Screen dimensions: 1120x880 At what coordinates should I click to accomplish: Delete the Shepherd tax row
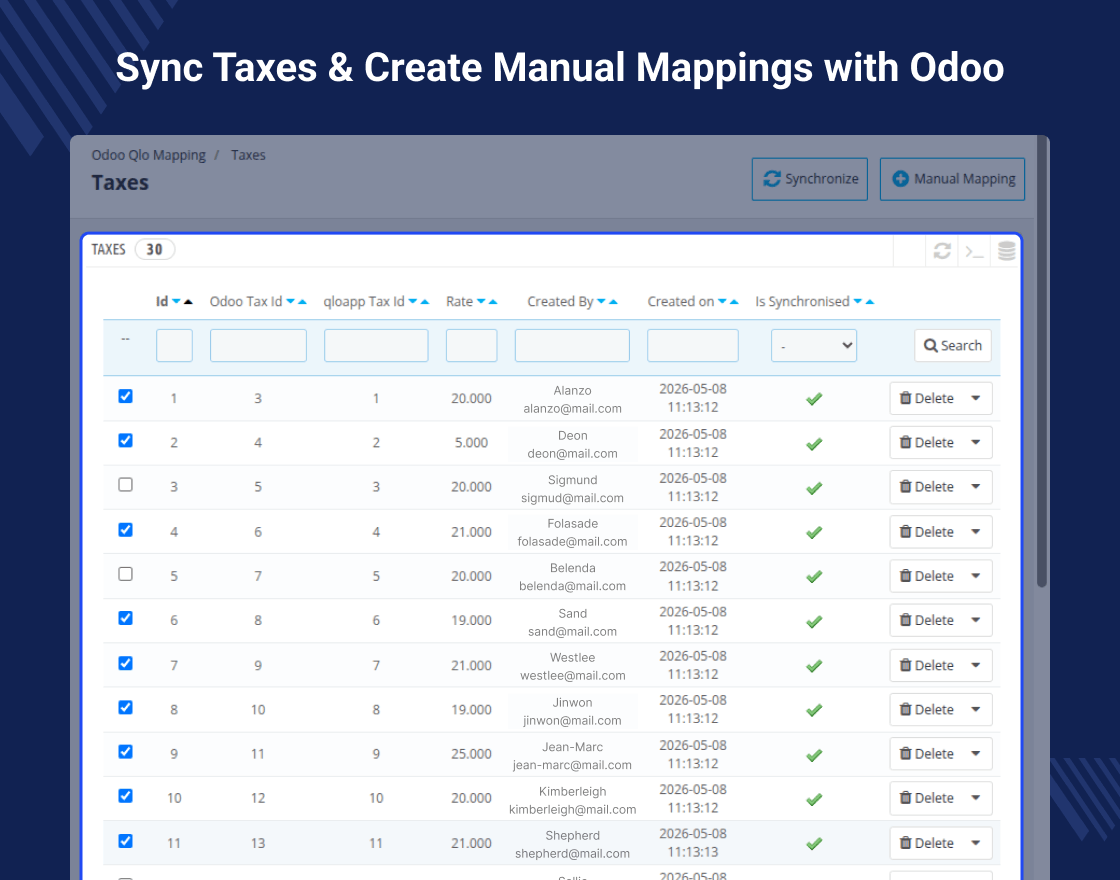coord(926,843)
